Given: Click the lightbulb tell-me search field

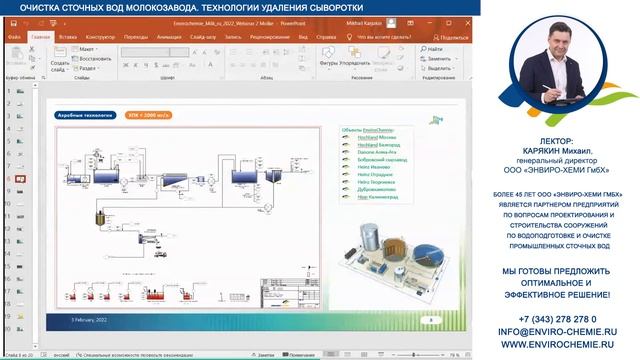Looking at the screenshot, I should [x=379, y=37].
